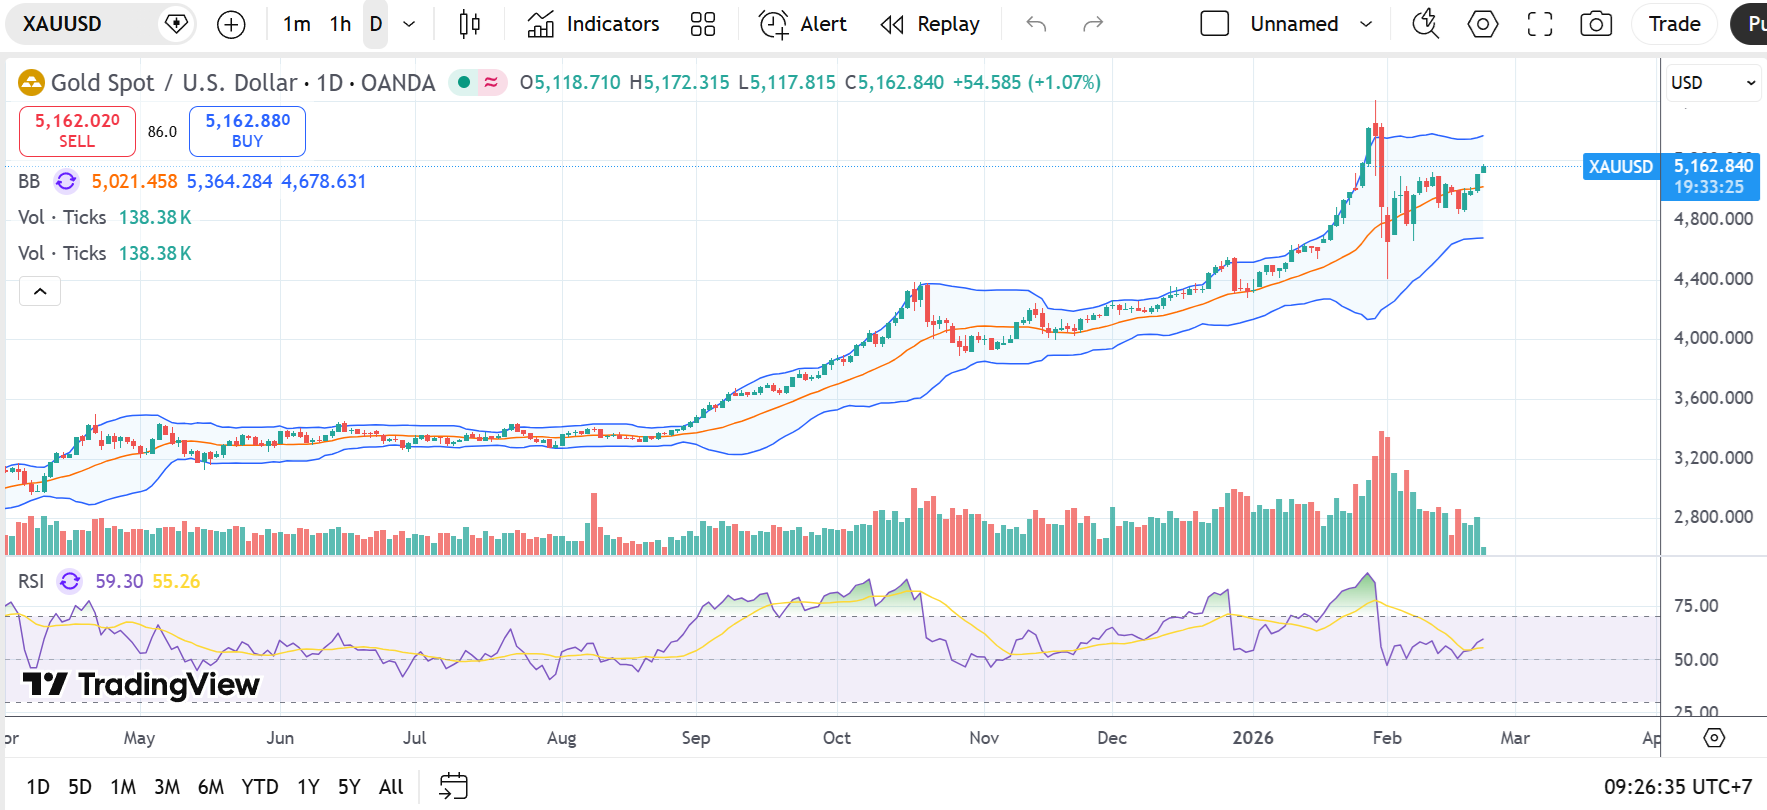Toggle the Unnamed layout checkbox square

click(x=1214, y=24)
